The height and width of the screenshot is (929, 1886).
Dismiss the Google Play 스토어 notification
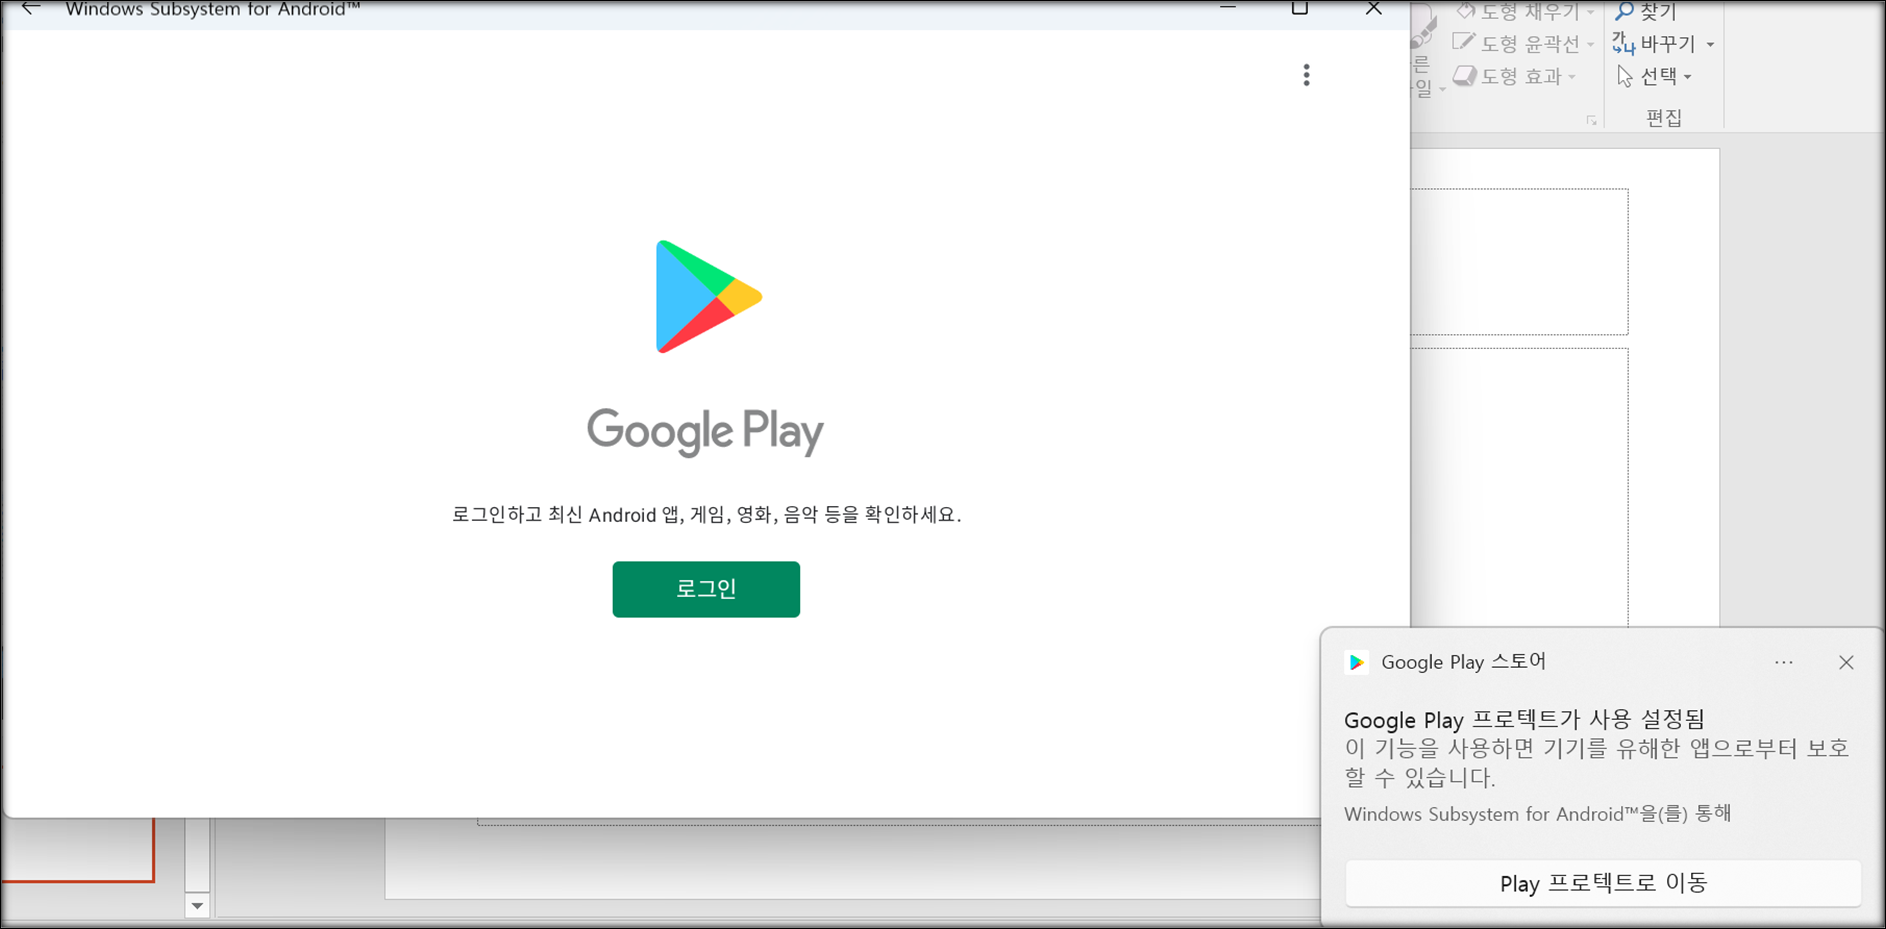(1846, 662)
